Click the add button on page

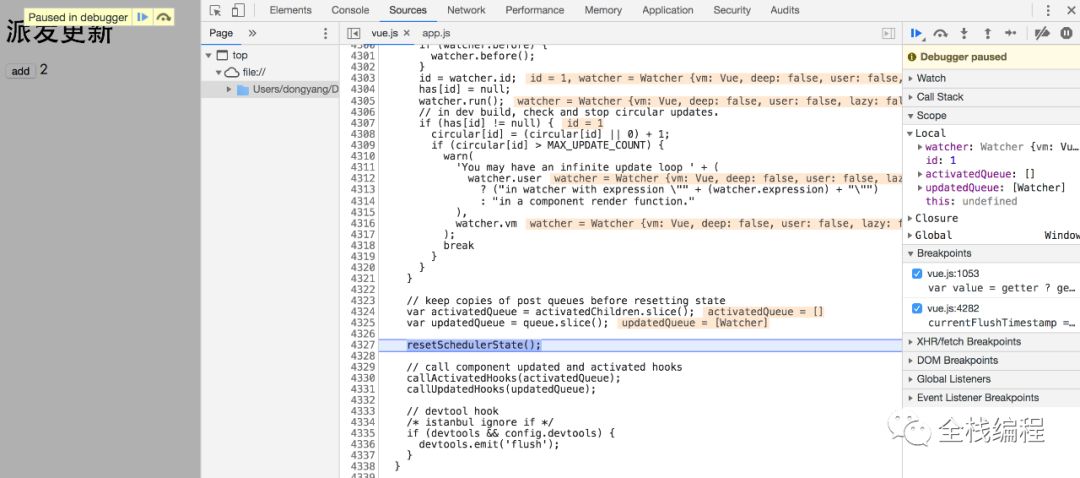(x=21, y=71)
